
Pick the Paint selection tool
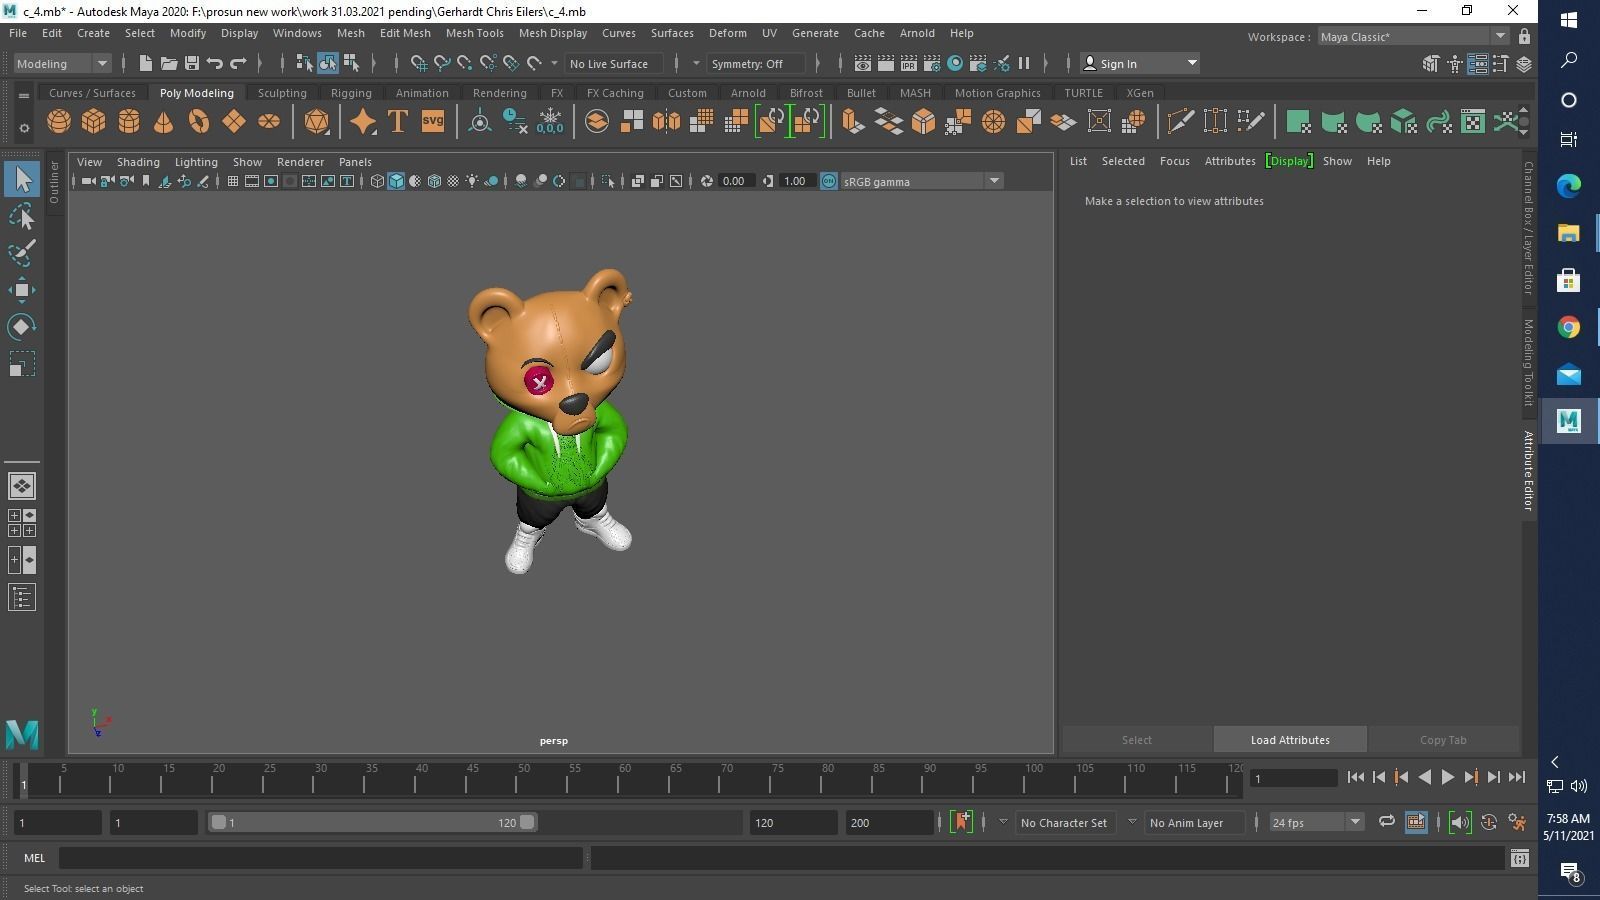[x=22, y=253]
